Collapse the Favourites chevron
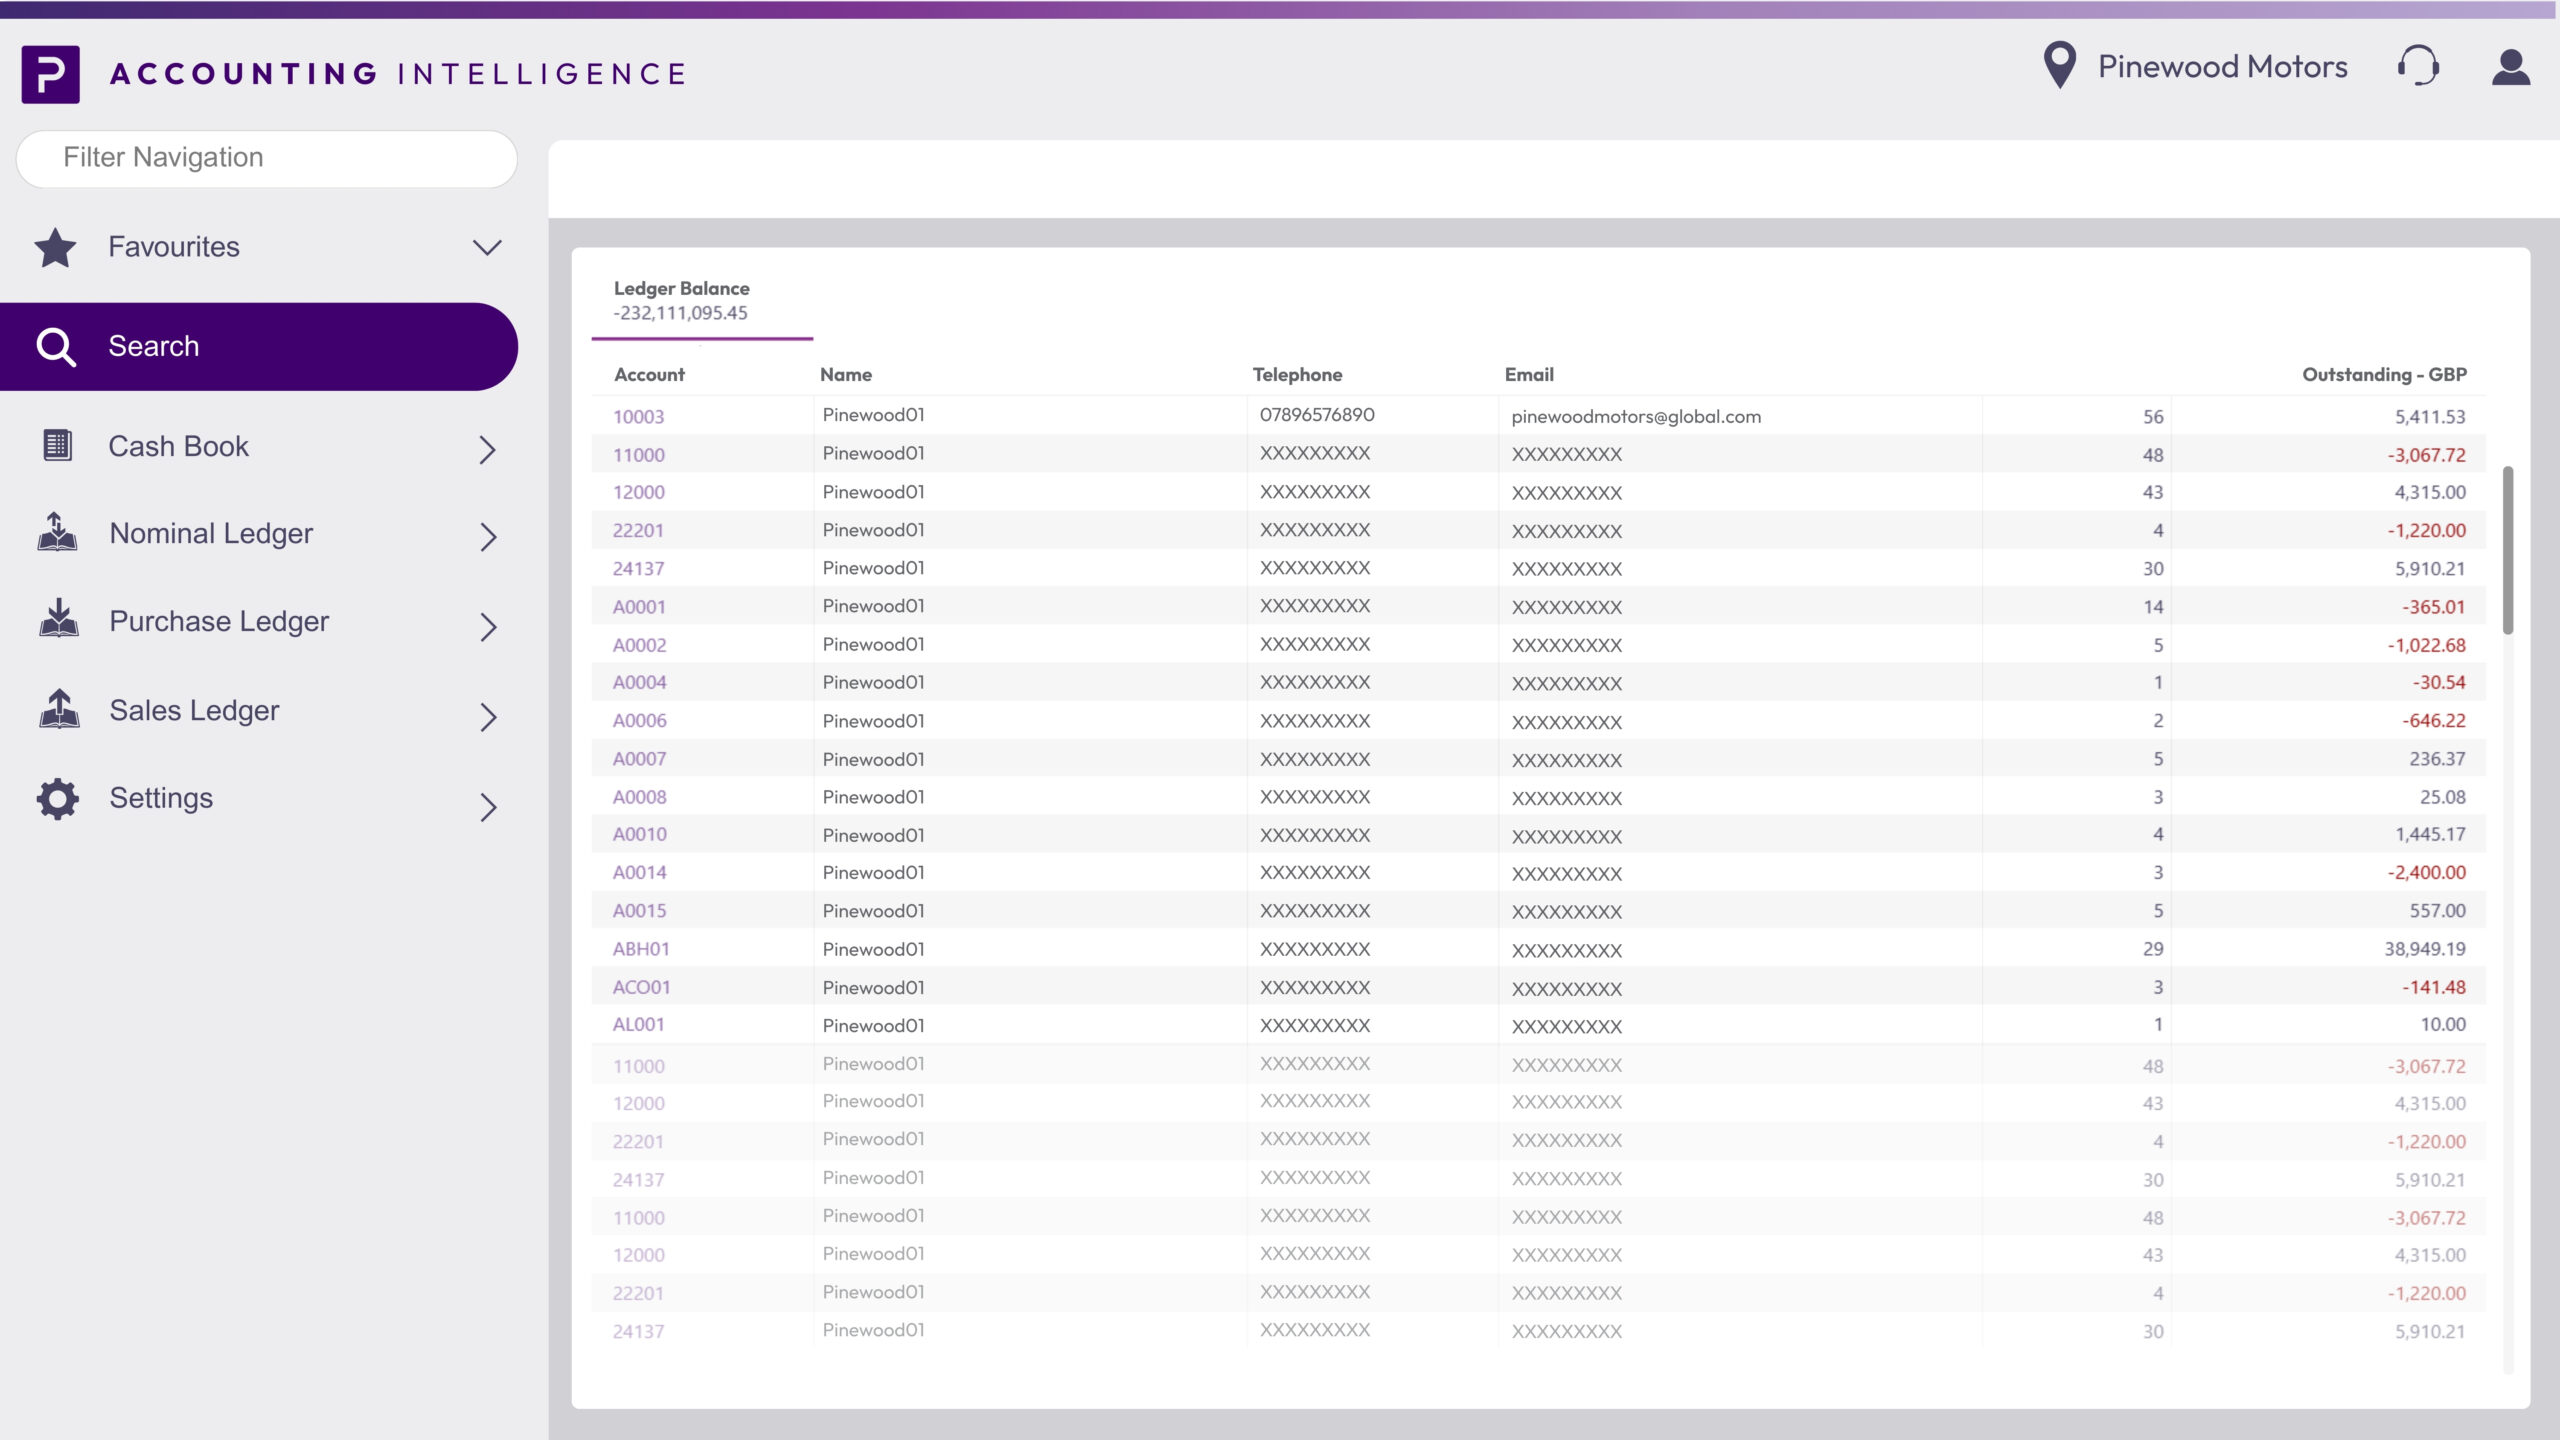The width and height of the screenshot is (2560, 1440). pyautogui.click(x=487, y=248)
